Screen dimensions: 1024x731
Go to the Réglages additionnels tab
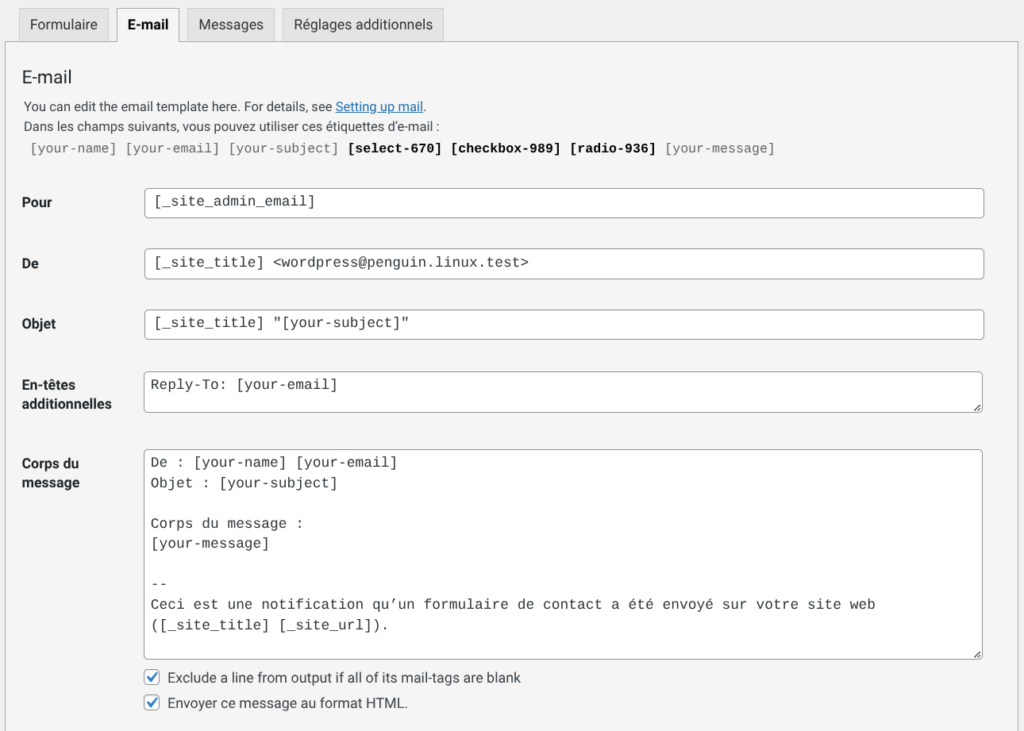click(363, 25)
